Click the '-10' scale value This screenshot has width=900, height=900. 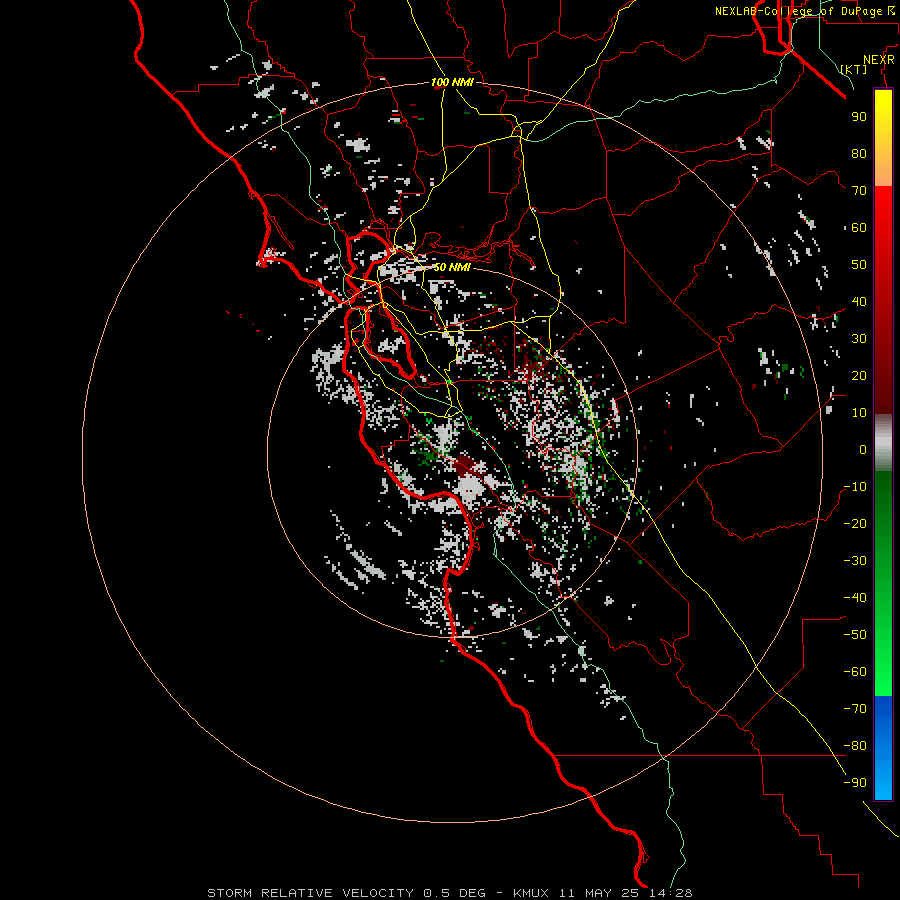855,487
